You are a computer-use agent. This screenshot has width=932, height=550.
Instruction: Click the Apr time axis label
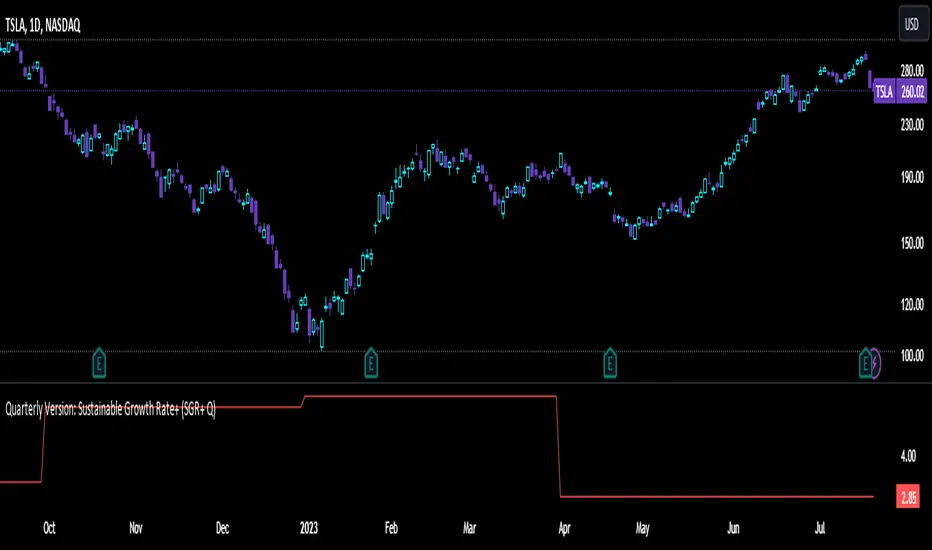click(x=564, y=528)
